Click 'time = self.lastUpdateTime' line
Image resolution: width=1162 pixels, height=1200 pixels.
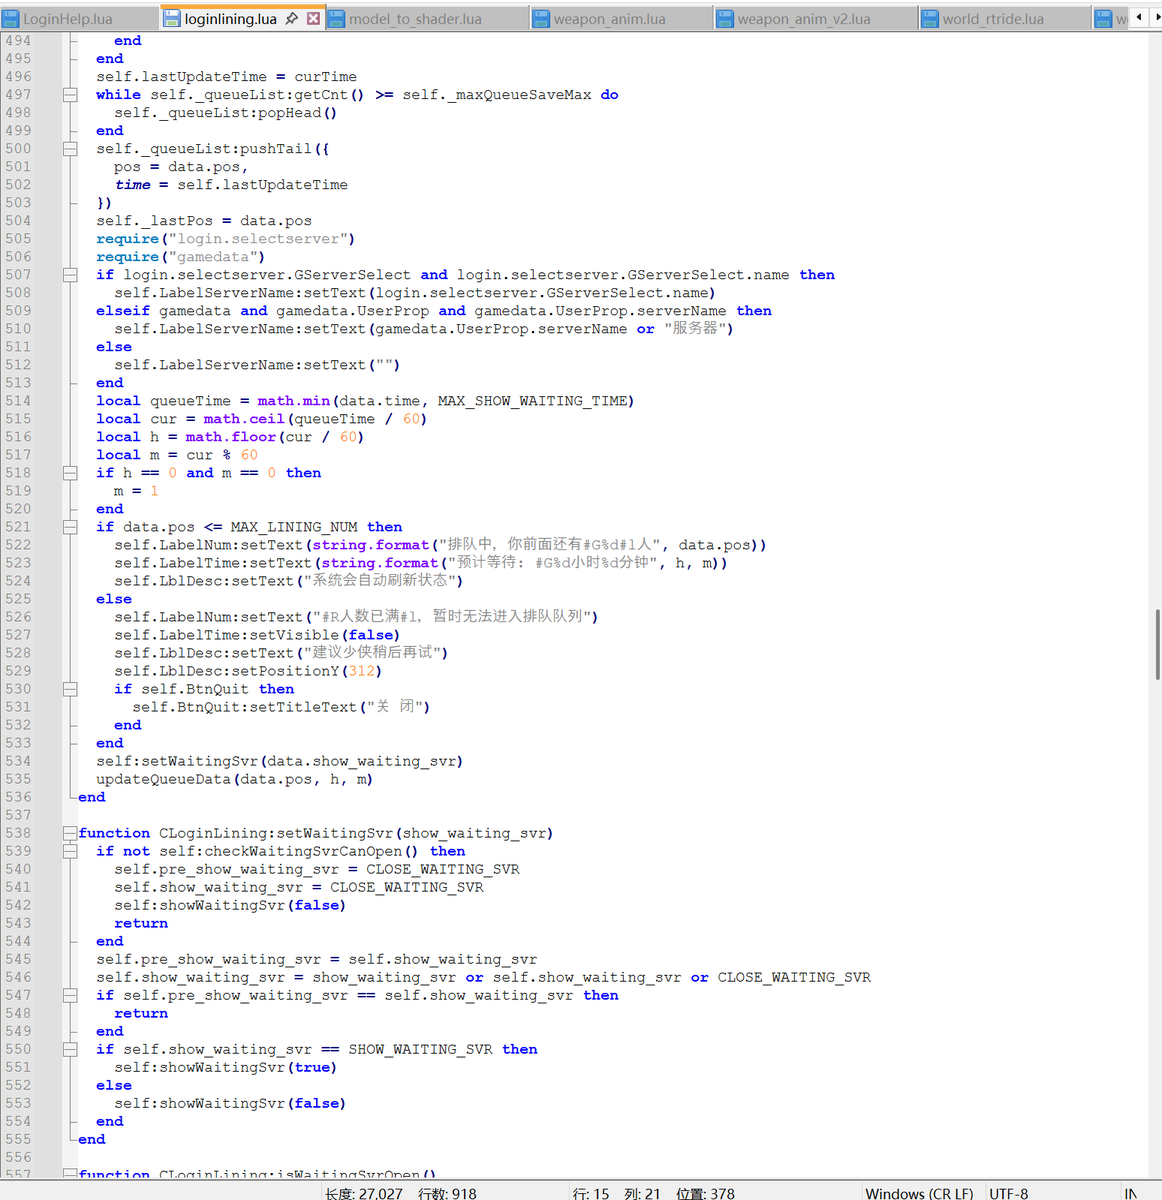(x=231, y=185)
